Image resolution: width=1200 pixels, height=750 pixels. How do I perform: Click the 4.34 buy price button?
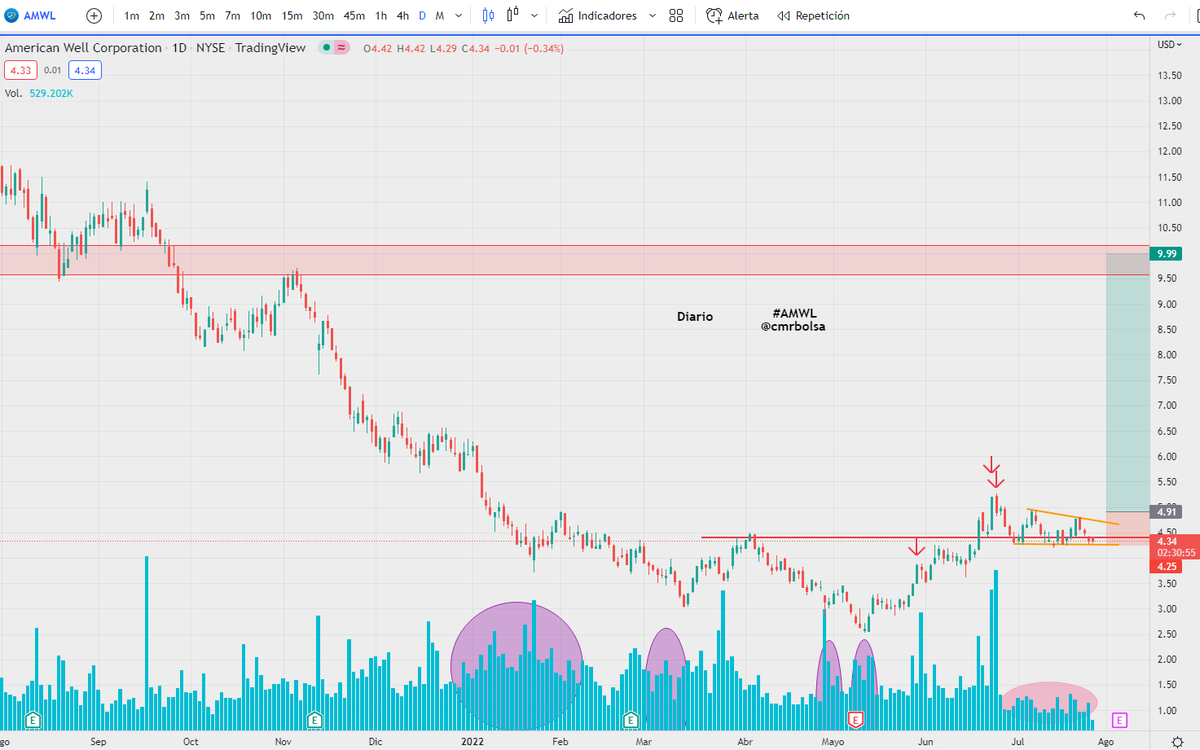tap(85, 70)
